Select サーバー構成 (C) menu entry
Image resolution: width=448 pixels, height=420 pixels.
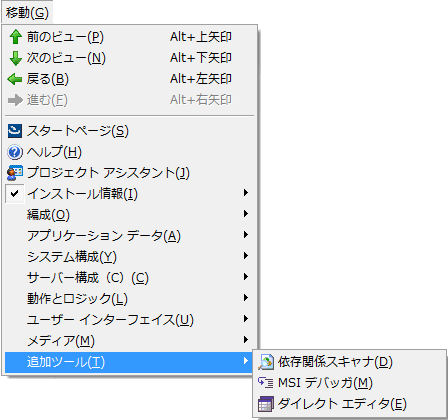coord(130,277)
